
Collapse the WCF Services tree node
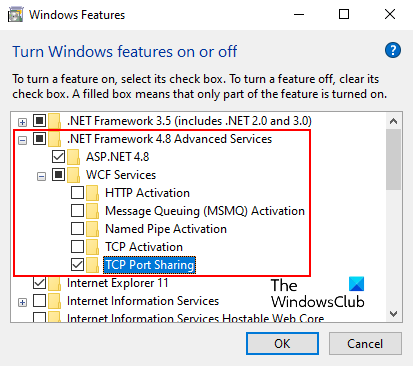point(41,176)
